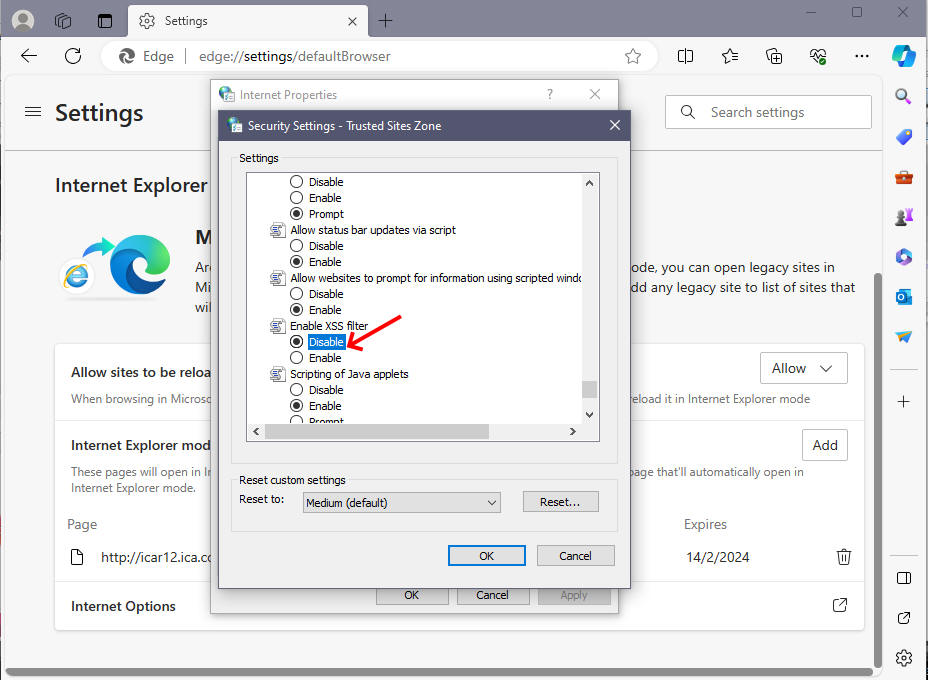Click the horizontal scroll left arrow
This screenshot has width=928, height=680.
256,432
